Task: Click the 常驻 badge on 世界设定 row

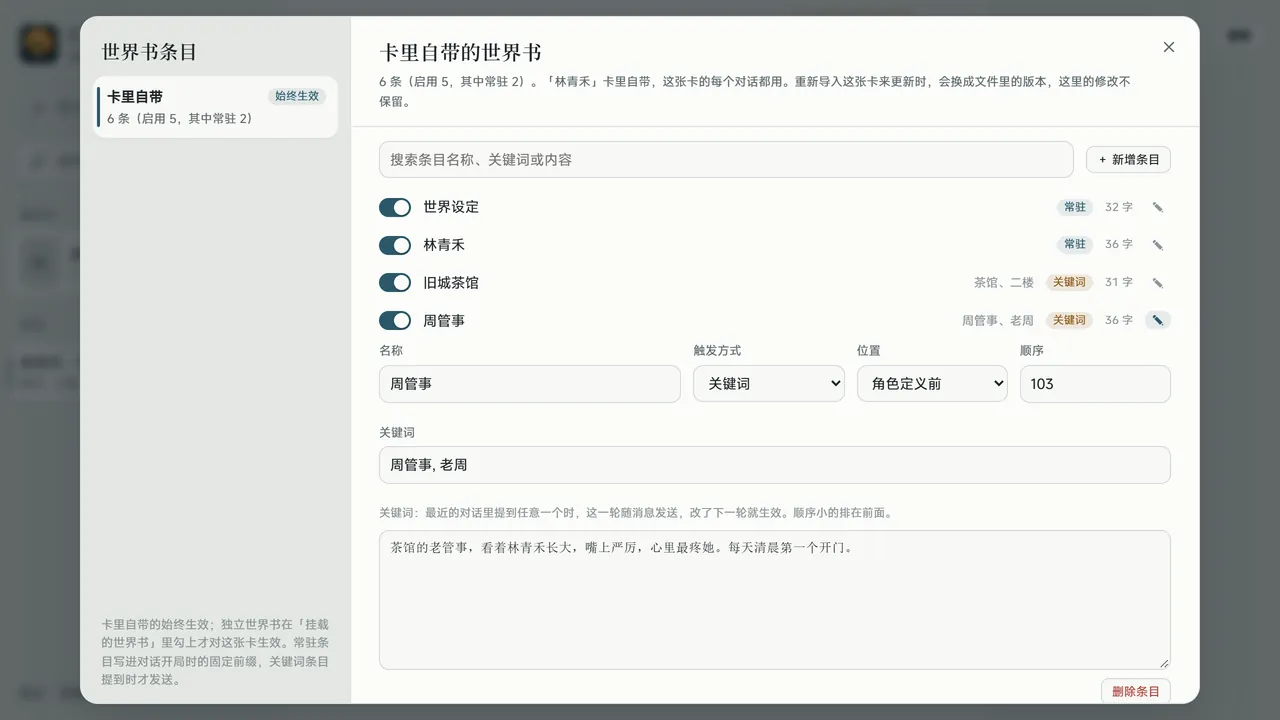Action: [x=1075, y=207]
